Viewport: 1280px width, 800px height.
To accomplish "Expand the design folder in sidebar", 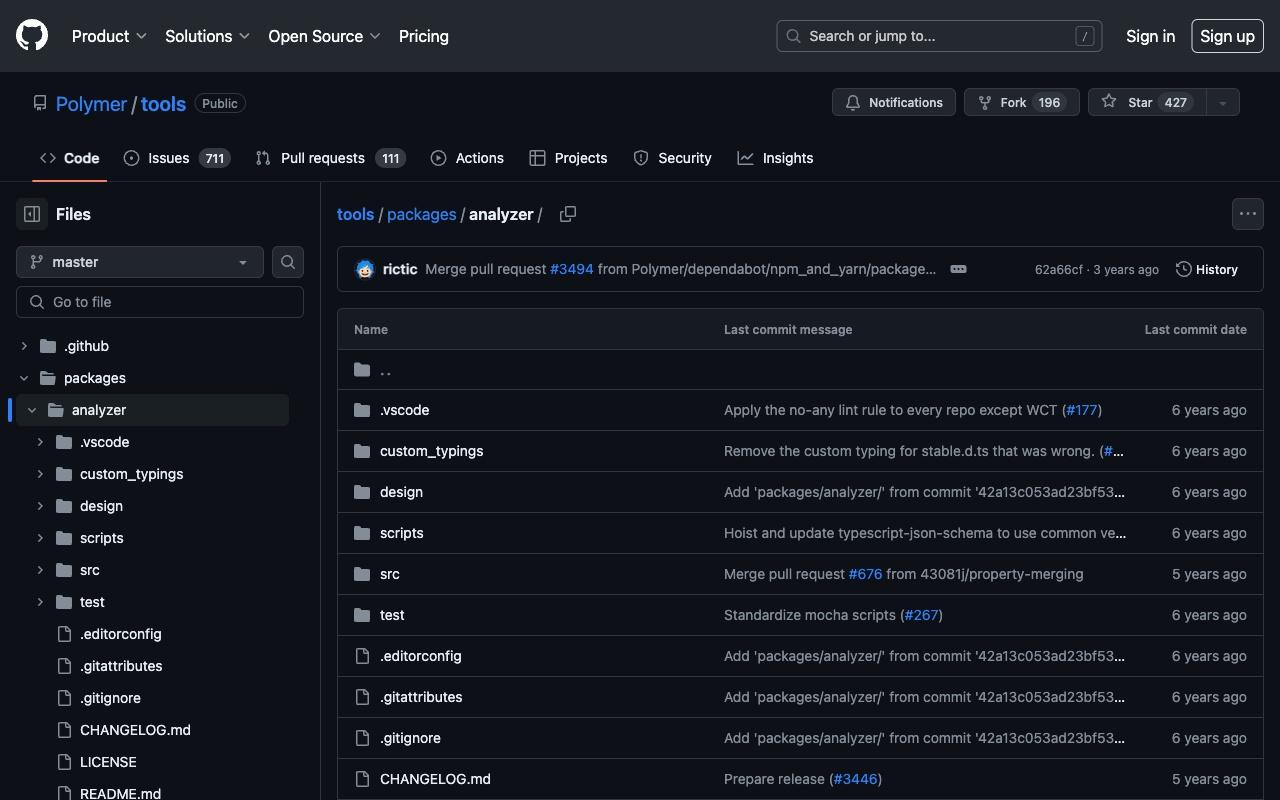I will click(40, 506).
